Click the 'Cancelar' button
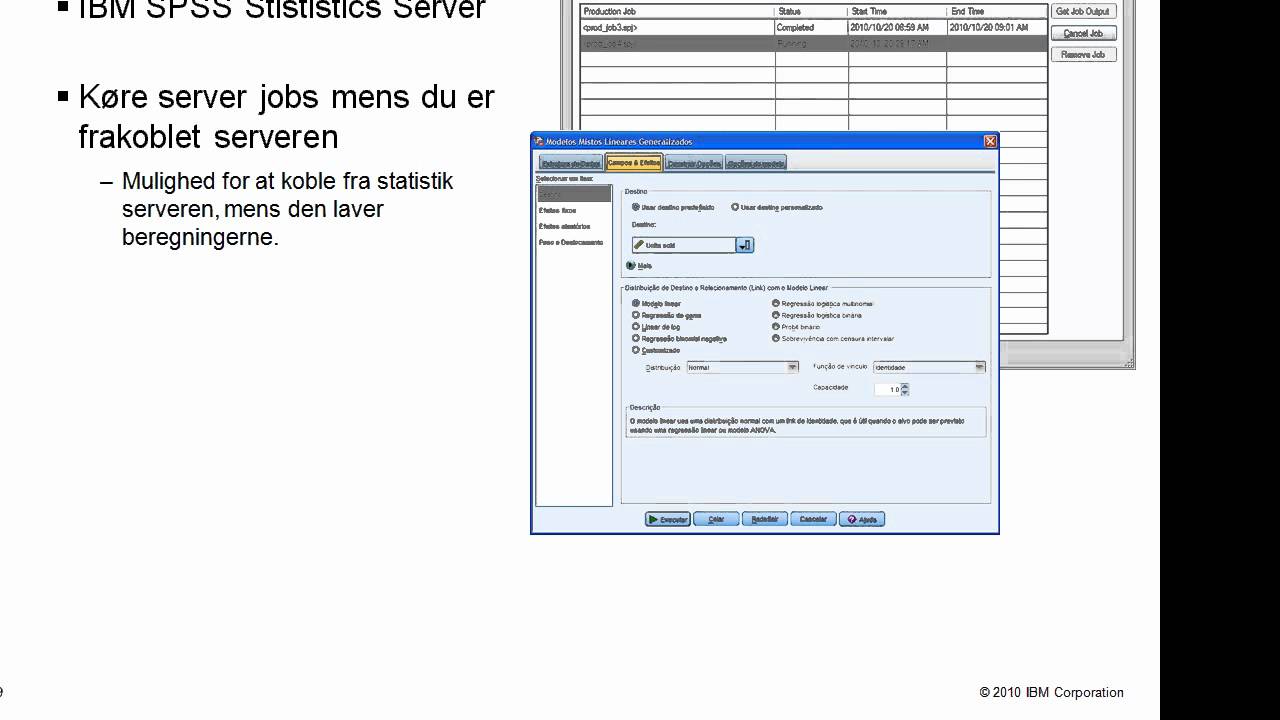This screenshot has width=1280, height=720. pyautogui.click(x=813, y=519)
